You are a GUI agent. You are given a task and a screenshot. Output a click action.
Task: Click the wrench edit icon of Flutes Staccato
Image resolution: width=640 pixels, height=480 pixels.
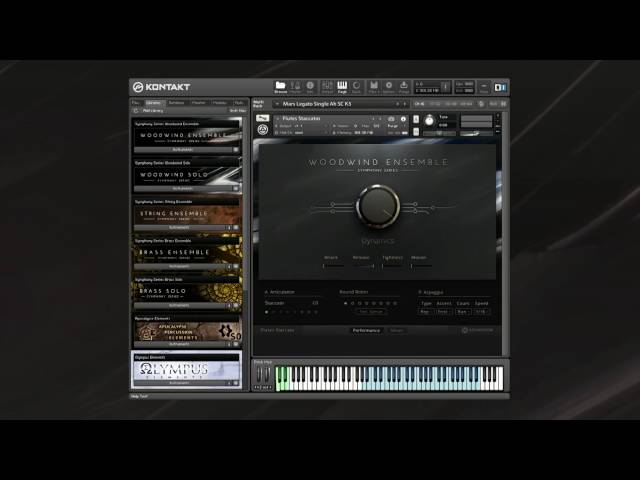click(262, 118)
